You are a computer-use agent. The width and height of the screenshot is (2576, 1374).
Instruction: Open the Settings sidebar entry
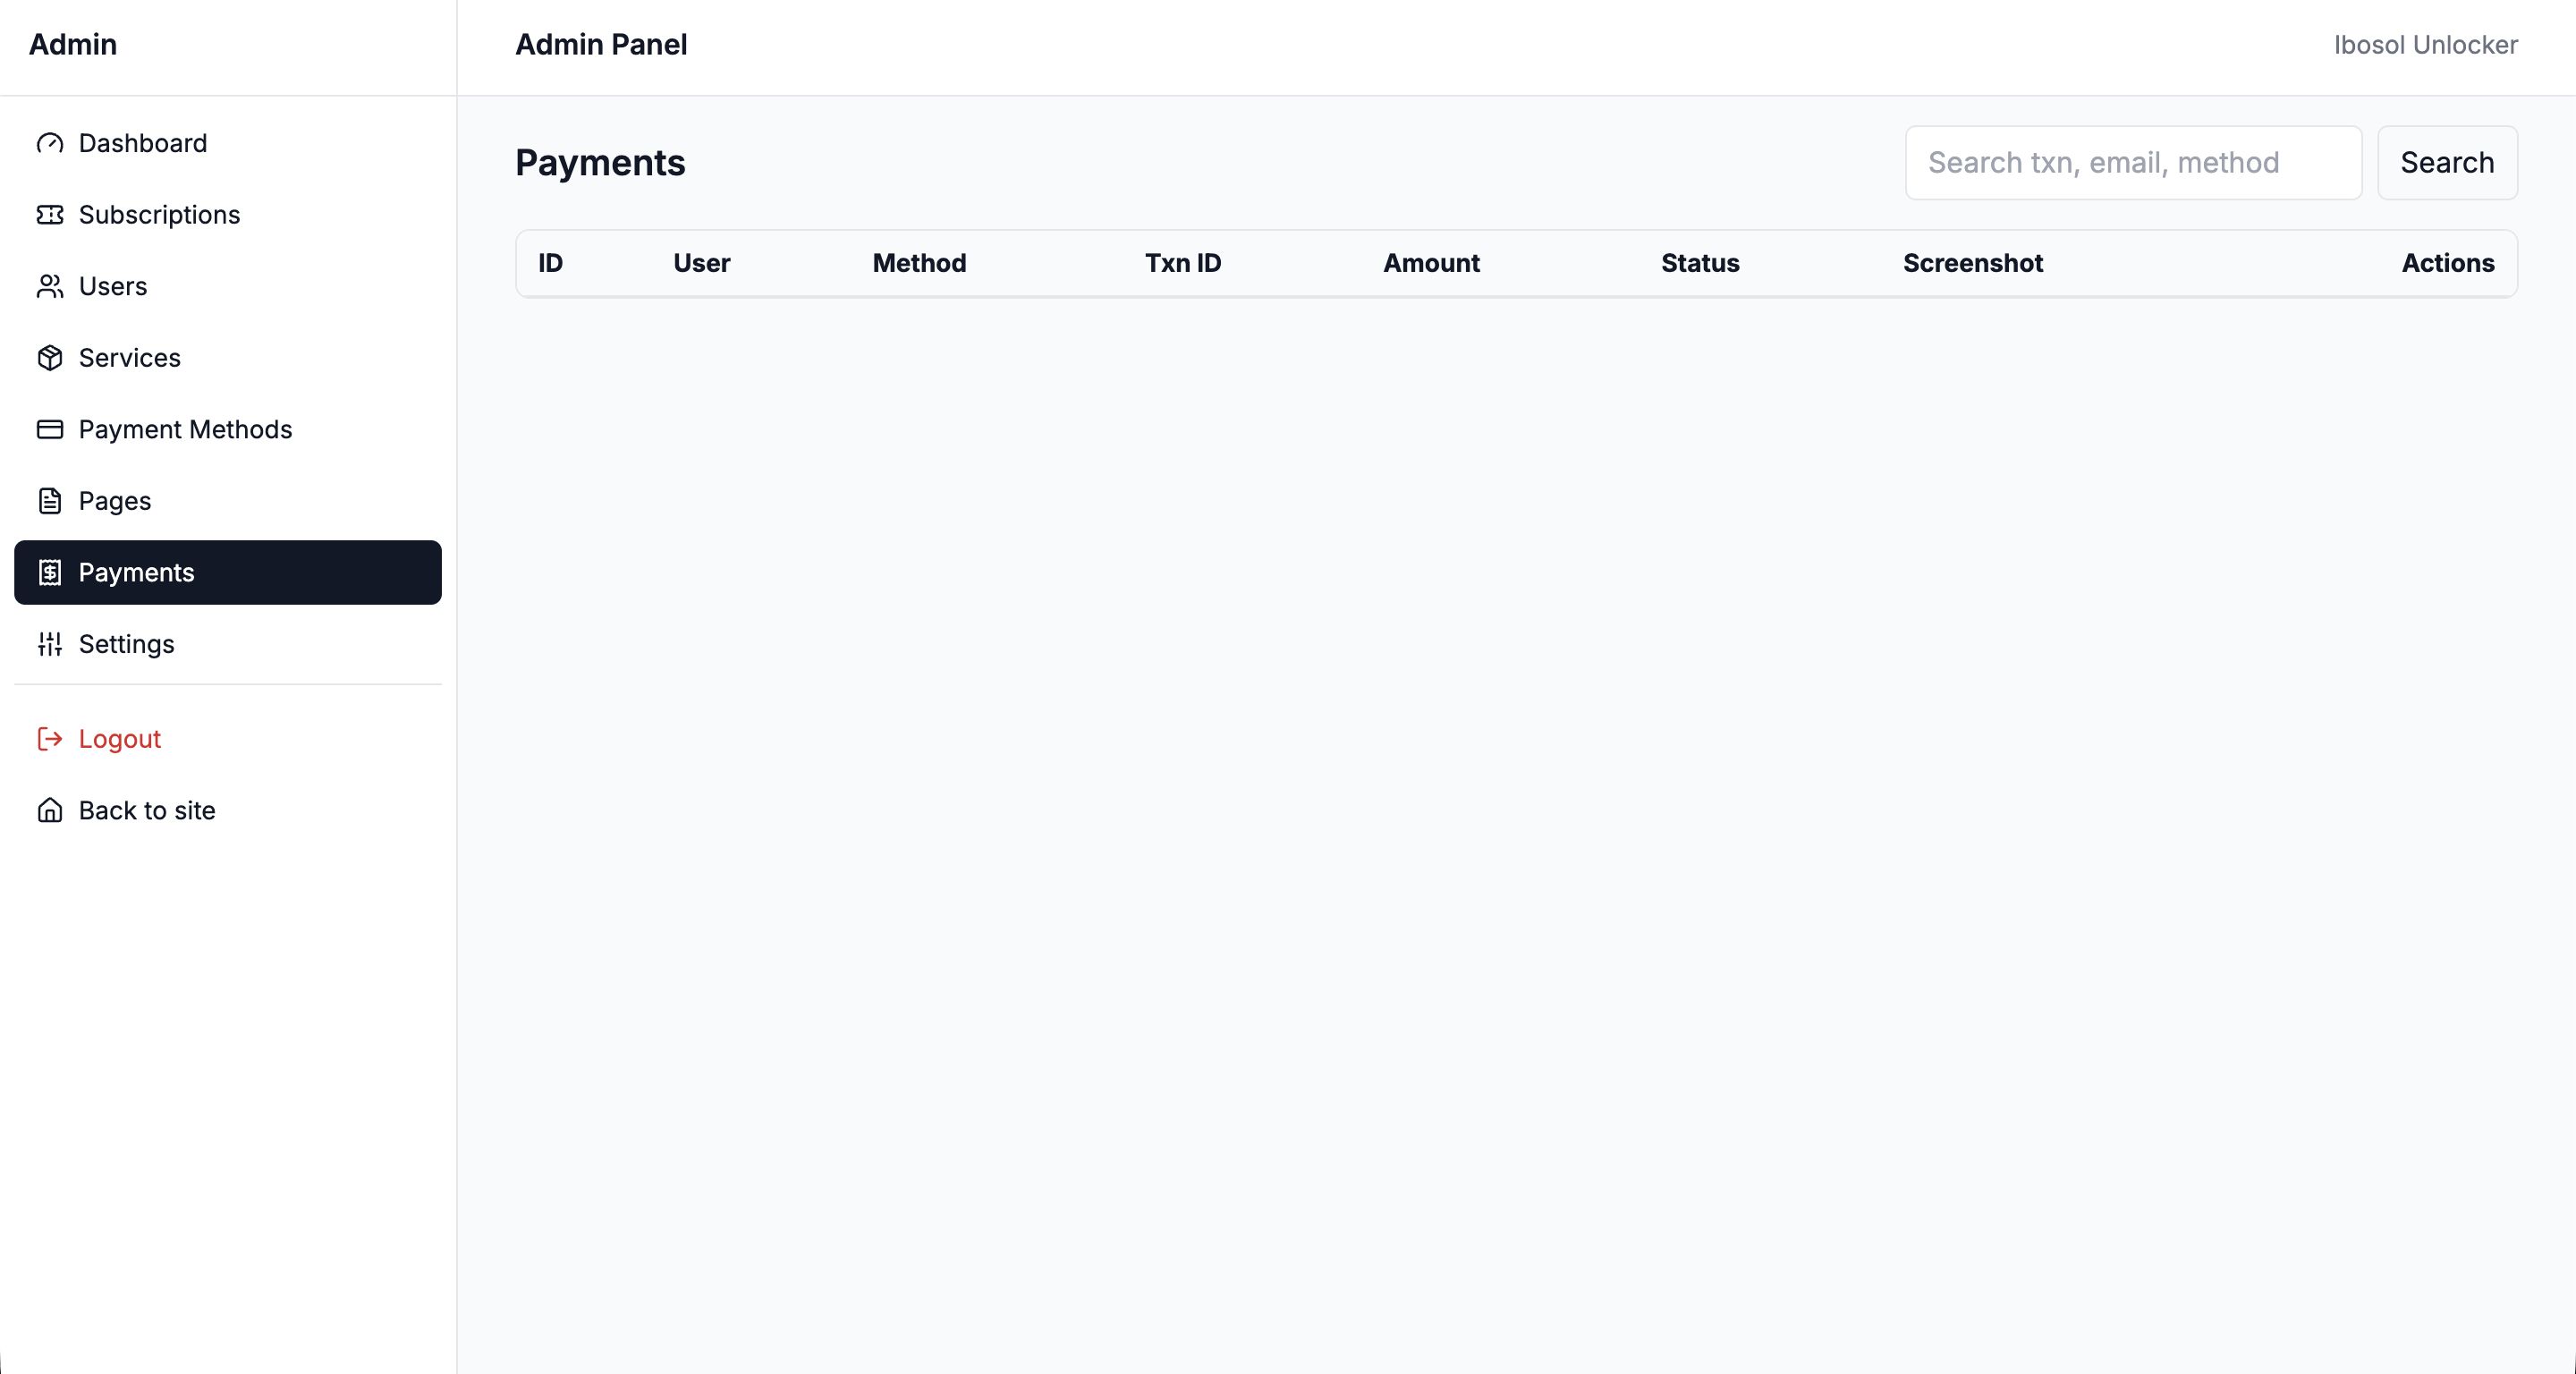[126, 644]
